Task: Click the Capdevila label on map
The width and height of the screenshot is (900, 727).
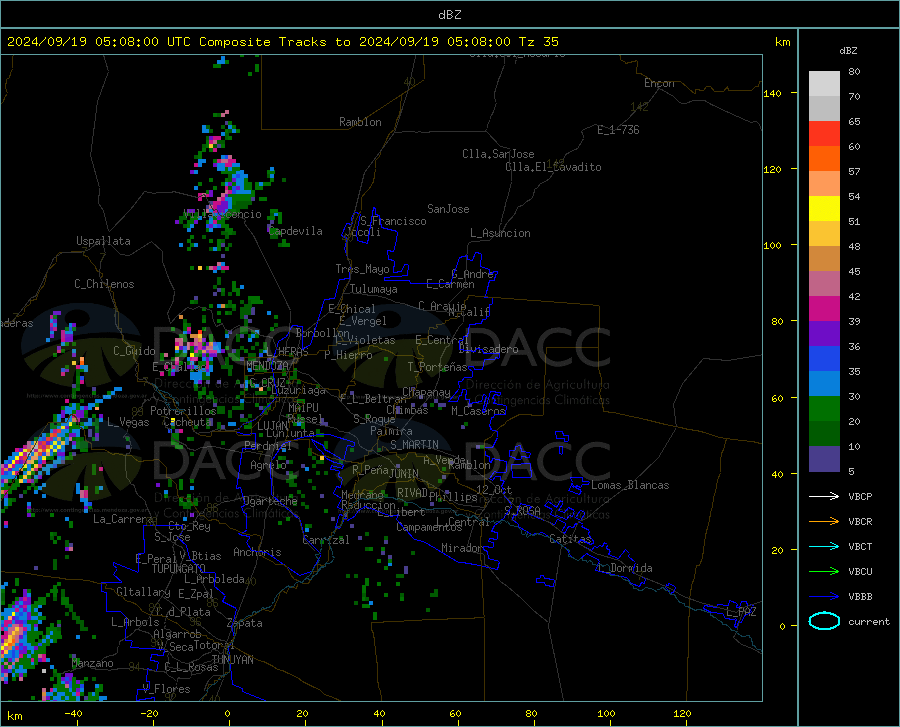Action: pos(296,231)
